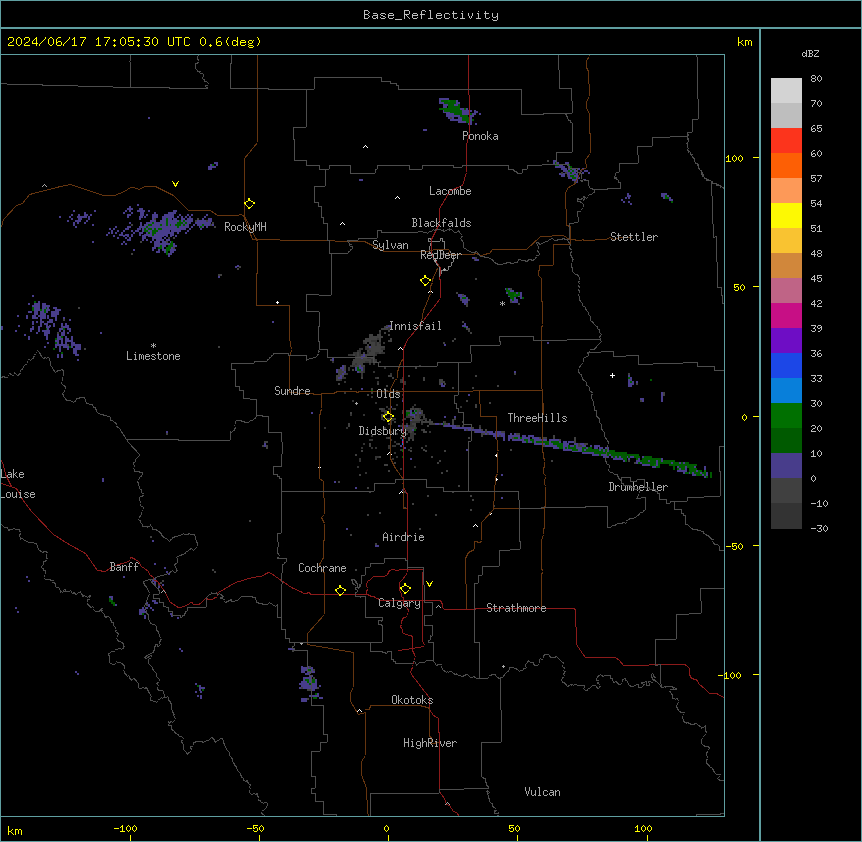Click the yellow diamond marker above Calgary label
The image size is (862, 842).
click(x=405, y=589)
